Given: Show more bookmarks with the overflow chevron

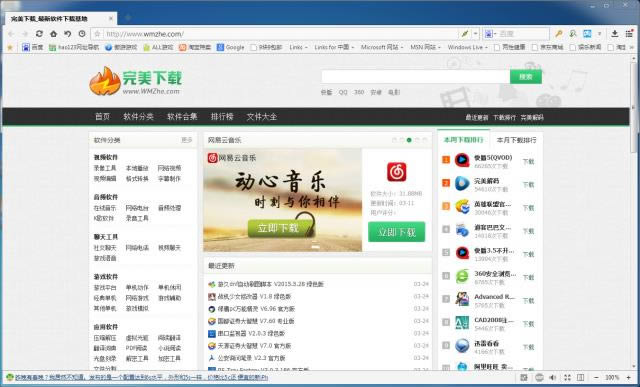Looking at the screenshot, I should click(632, 47).
